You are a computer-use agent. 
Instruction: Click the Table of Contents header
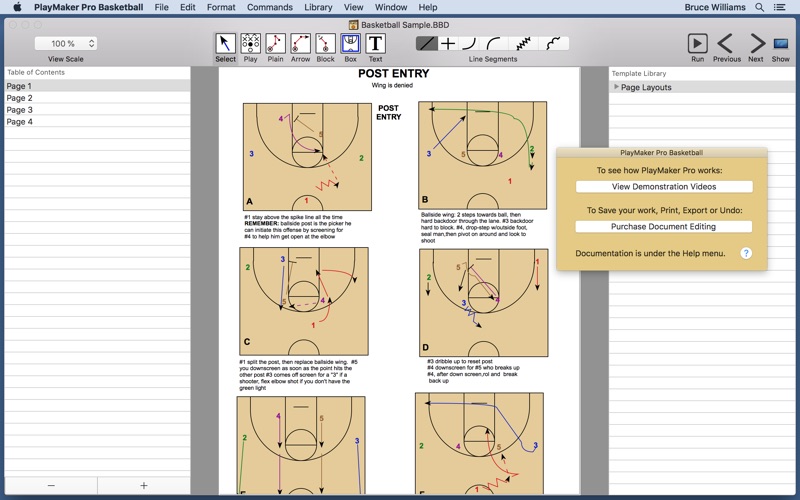pos(36,72)
